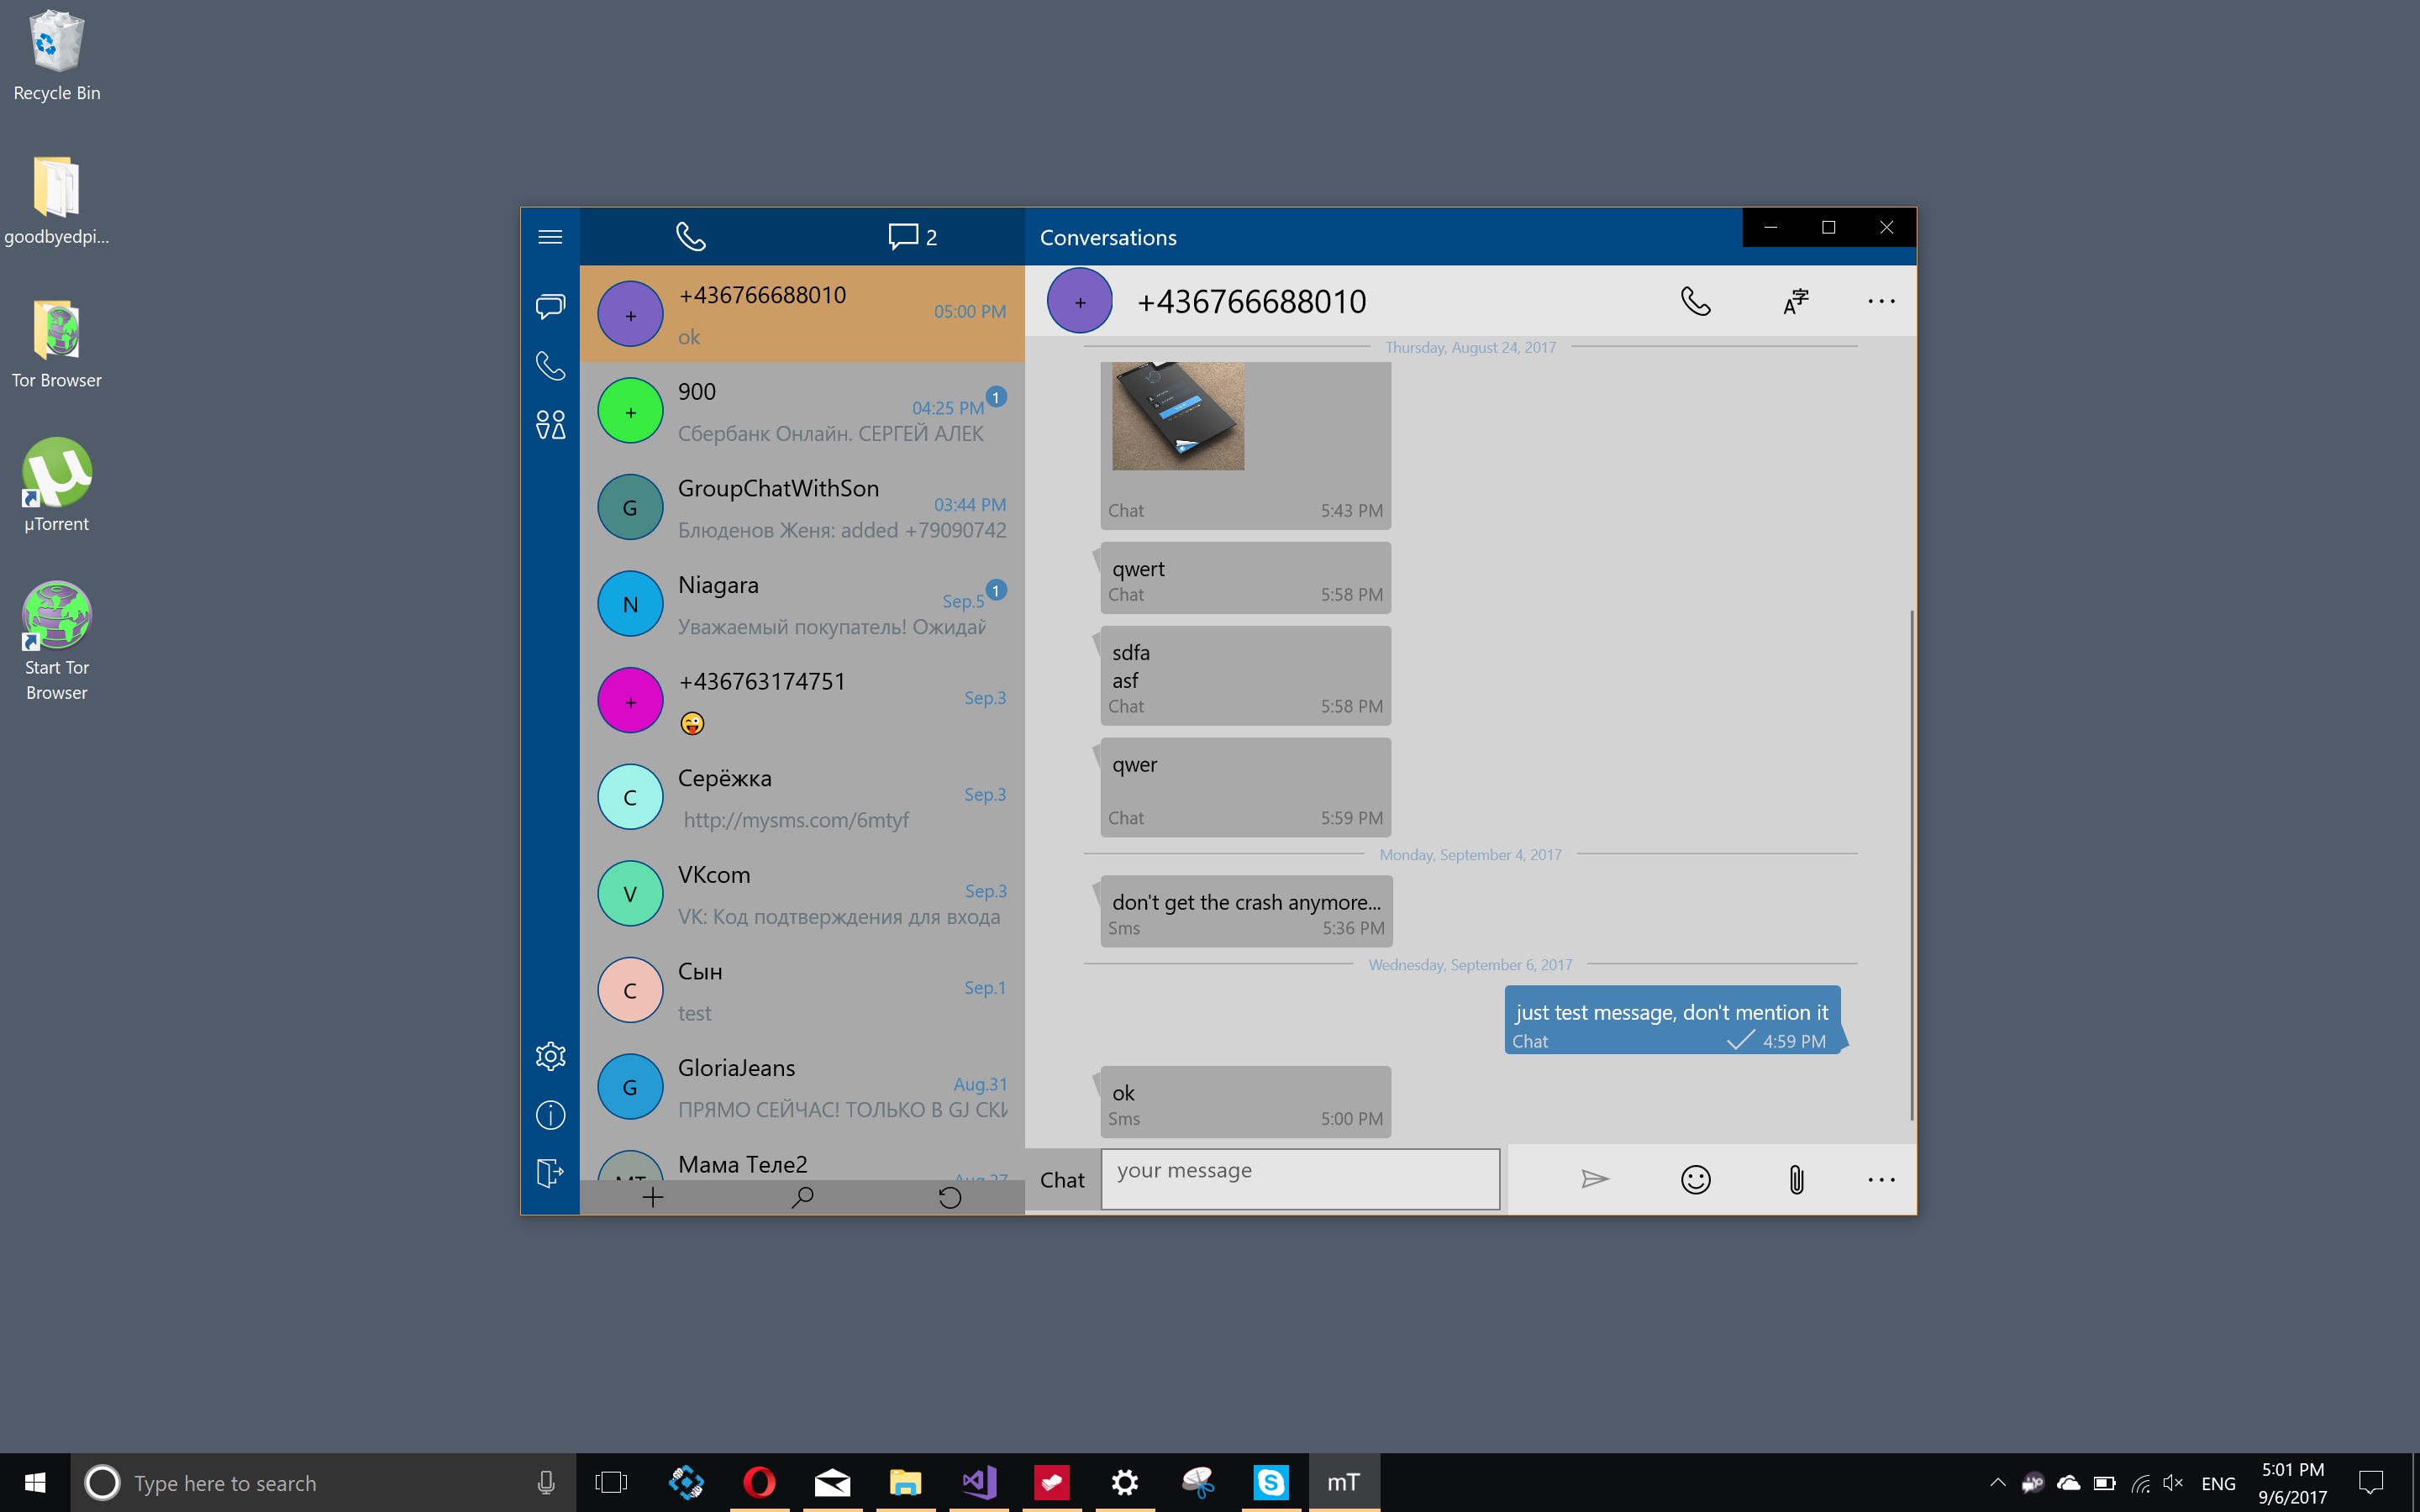Image resolution: width=2420 pixels, height=1512 pixels.
Task: Open text options with the A-character icon
Action: [1794, 301]
